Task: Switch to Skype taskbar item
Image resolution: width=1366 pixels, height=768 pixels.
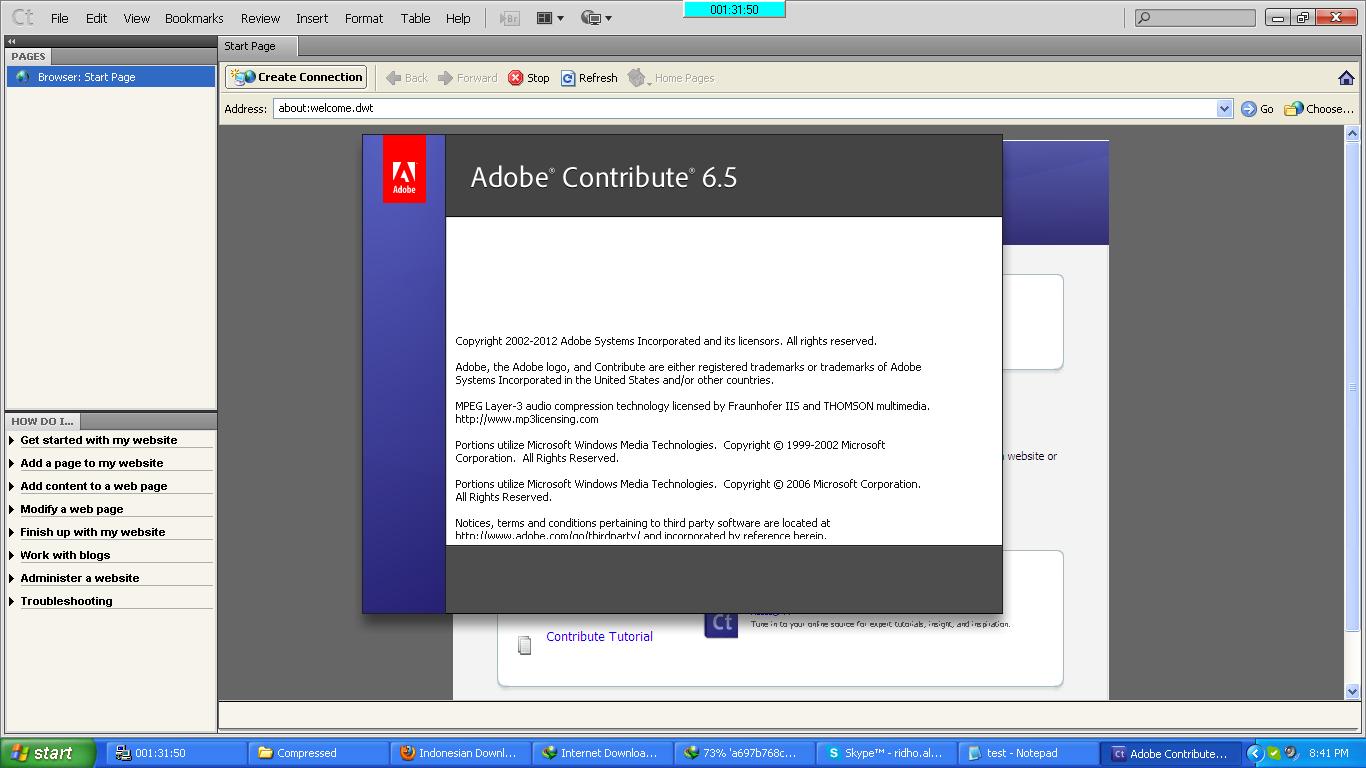Action: point(886,753)
